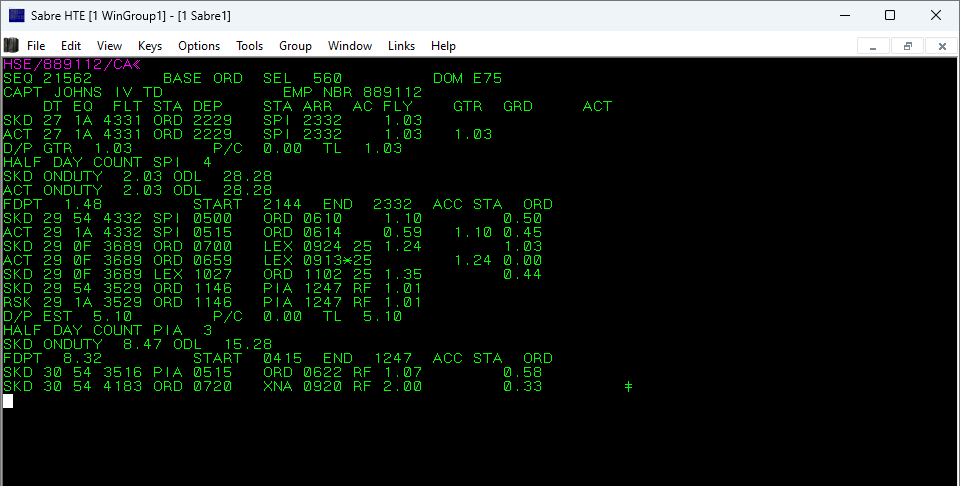Click the HALF DAY COUNT SPI 4 line
This screenshot has height=486, width=960.
107,163
